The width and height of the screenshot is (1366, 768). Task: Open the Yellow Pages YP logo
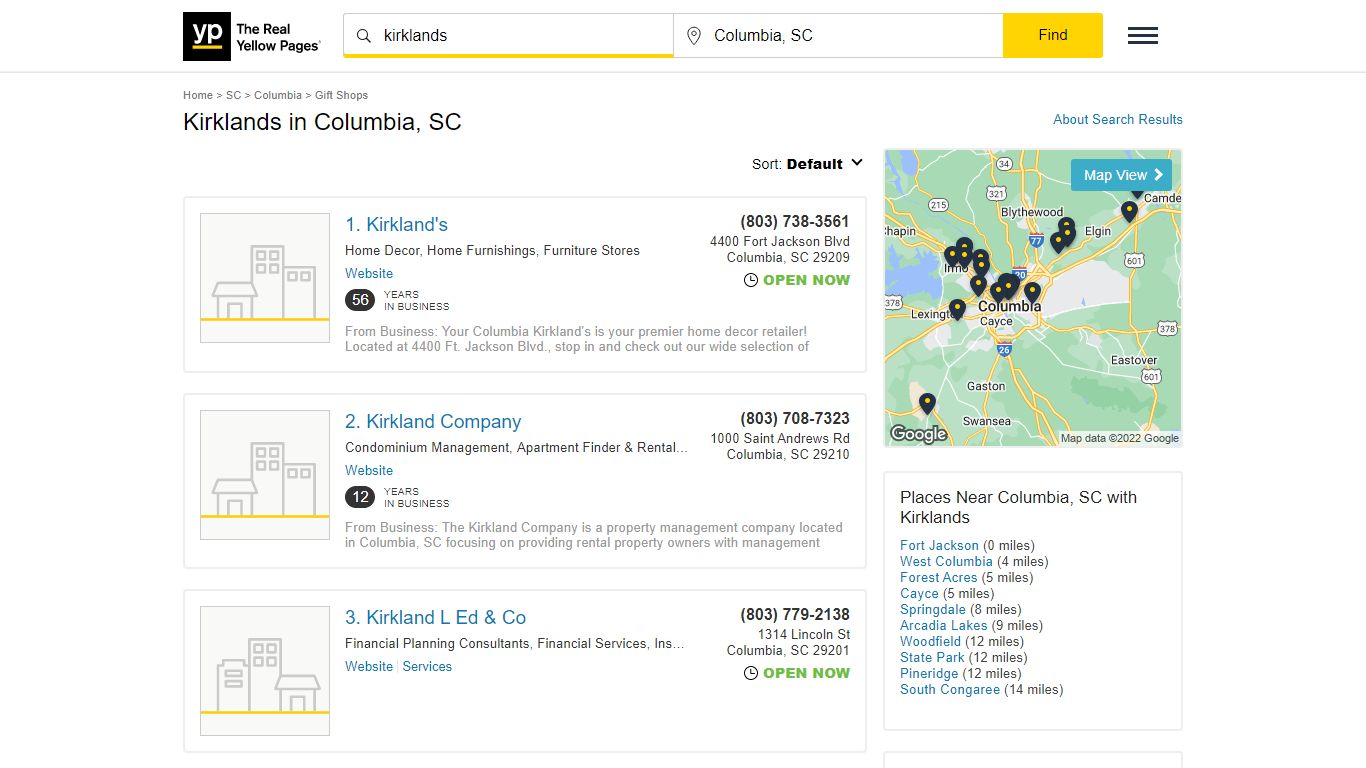tap(252, 37)
